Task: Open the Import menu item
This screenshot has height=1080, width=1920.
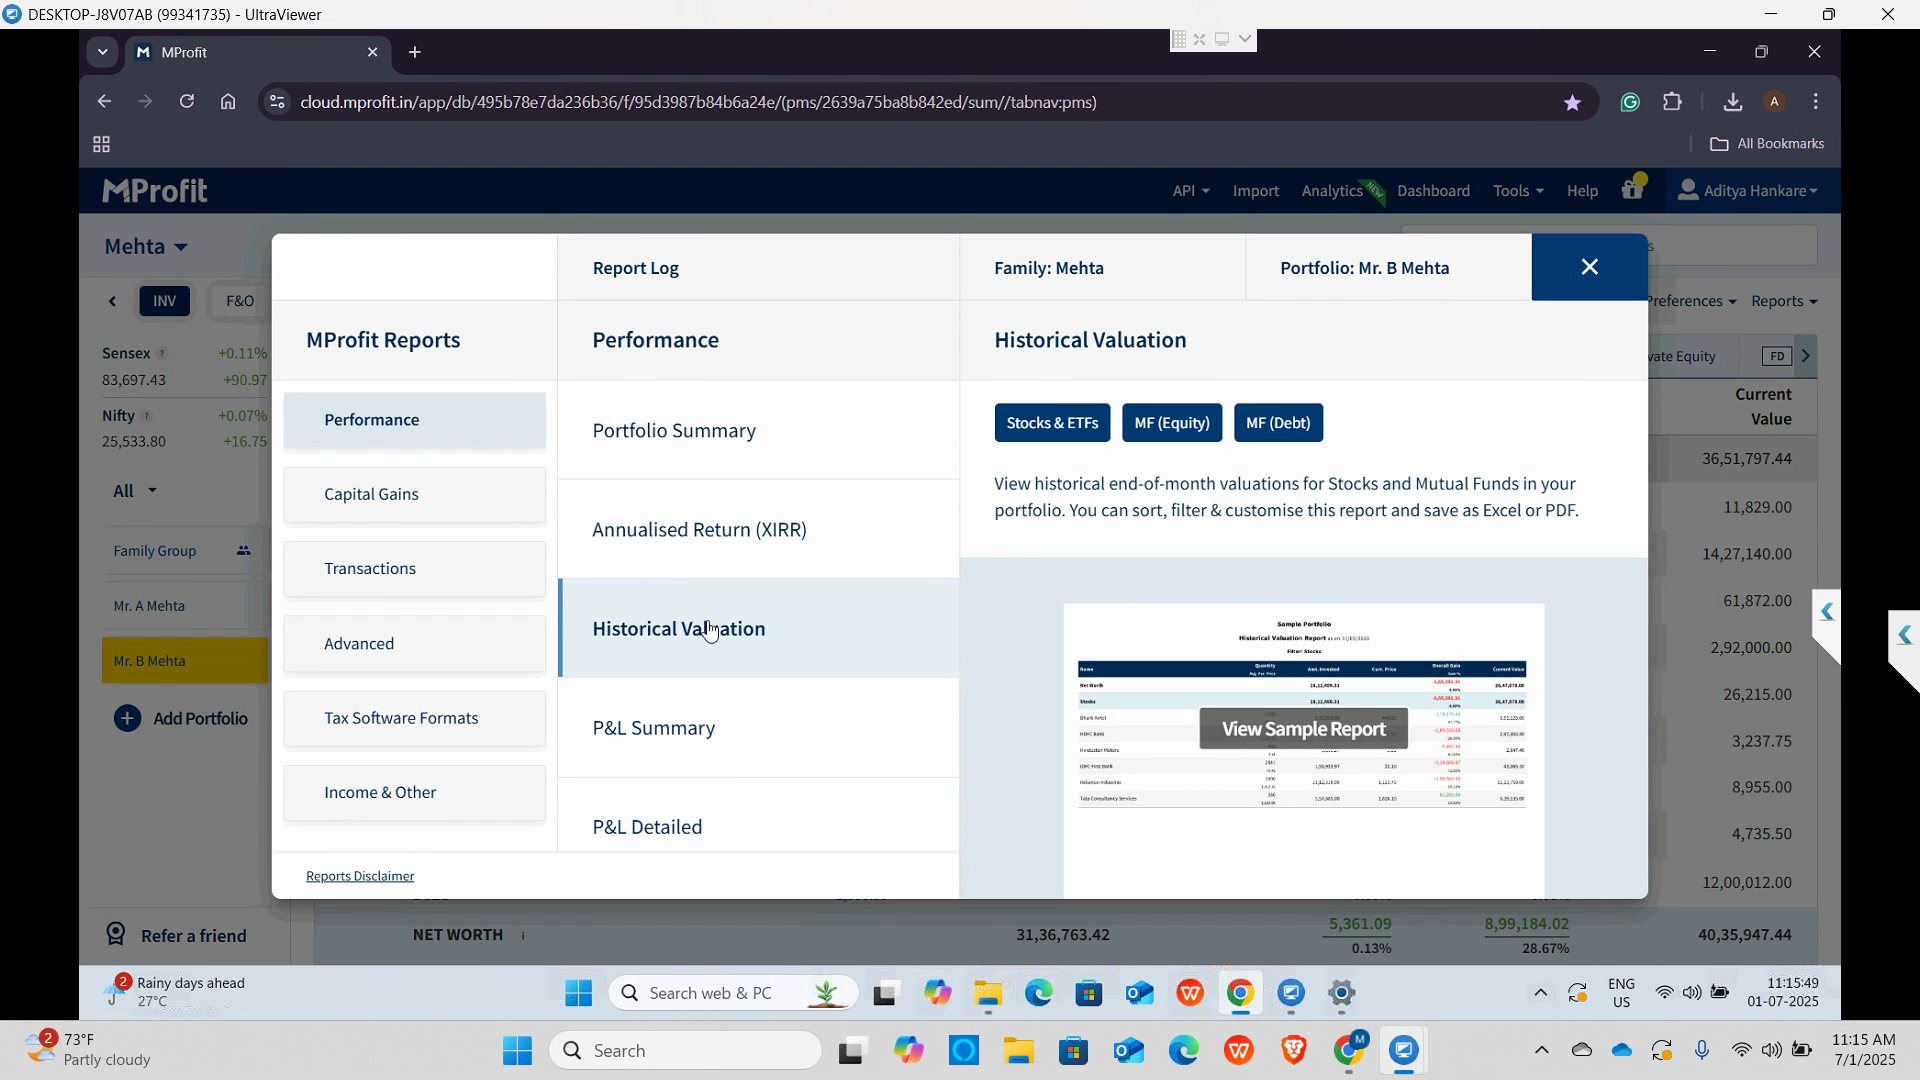Action: coord(1255,191)
